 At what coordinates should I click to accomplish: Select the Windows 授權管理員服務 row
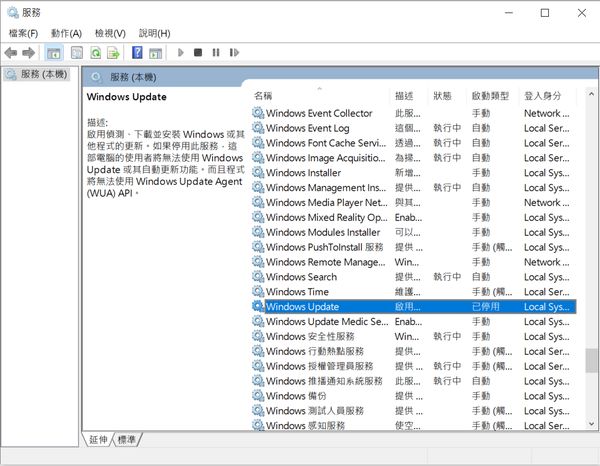point(414,366)
